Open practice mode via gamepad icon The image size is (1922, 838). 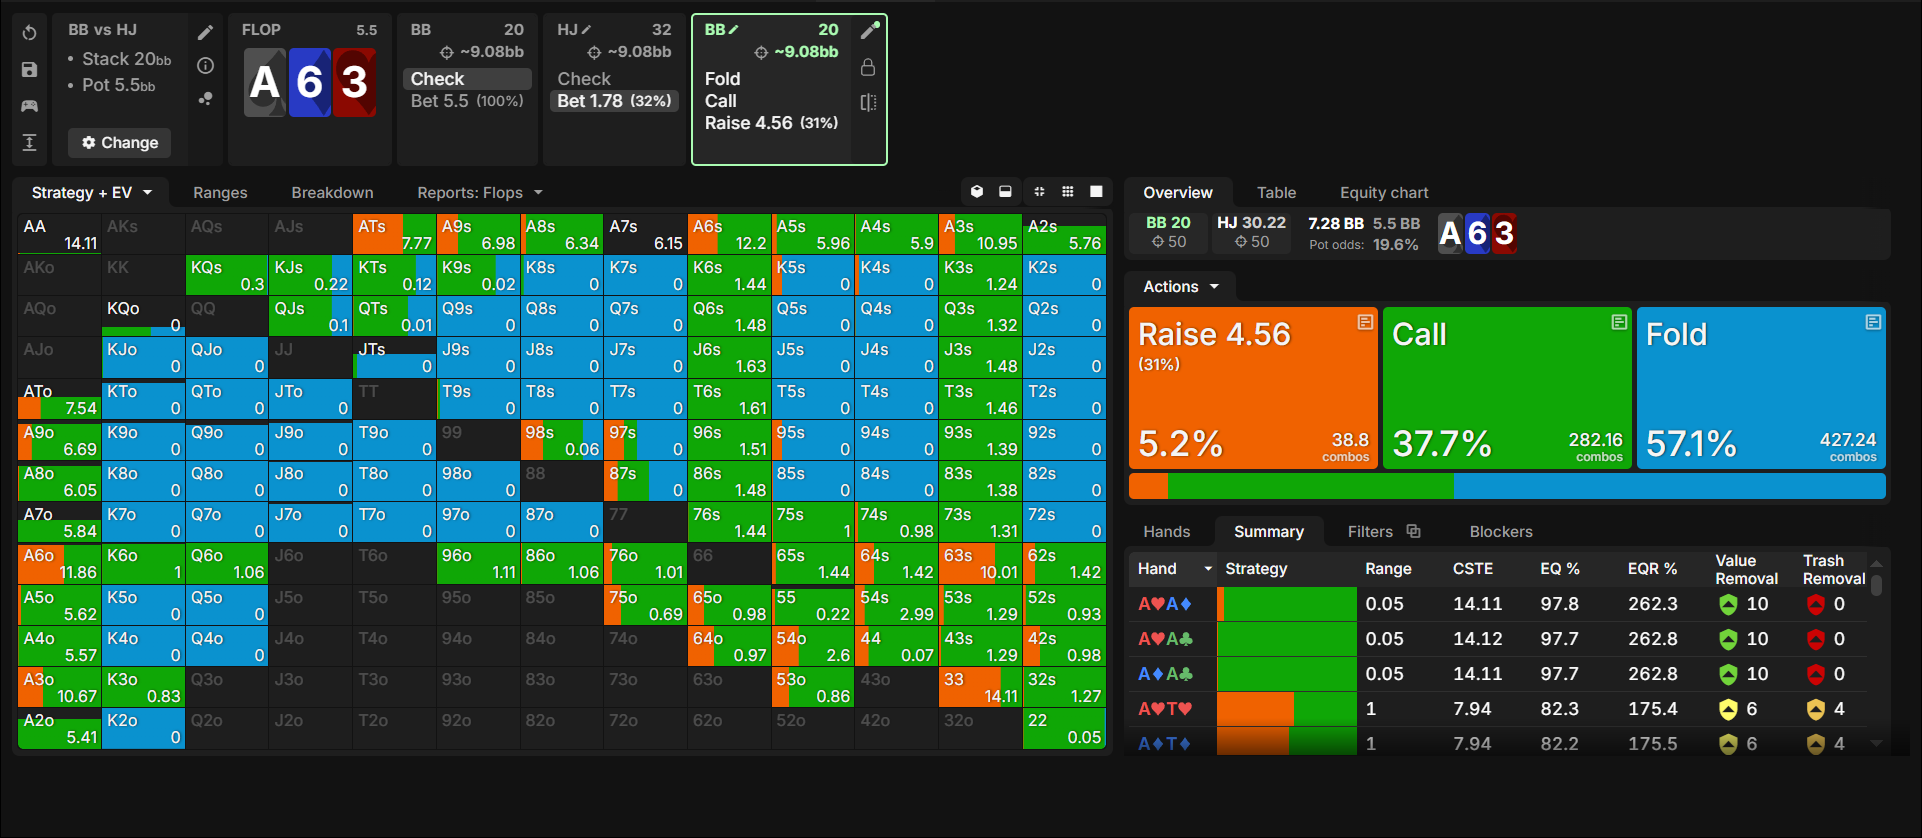(30, 105)
